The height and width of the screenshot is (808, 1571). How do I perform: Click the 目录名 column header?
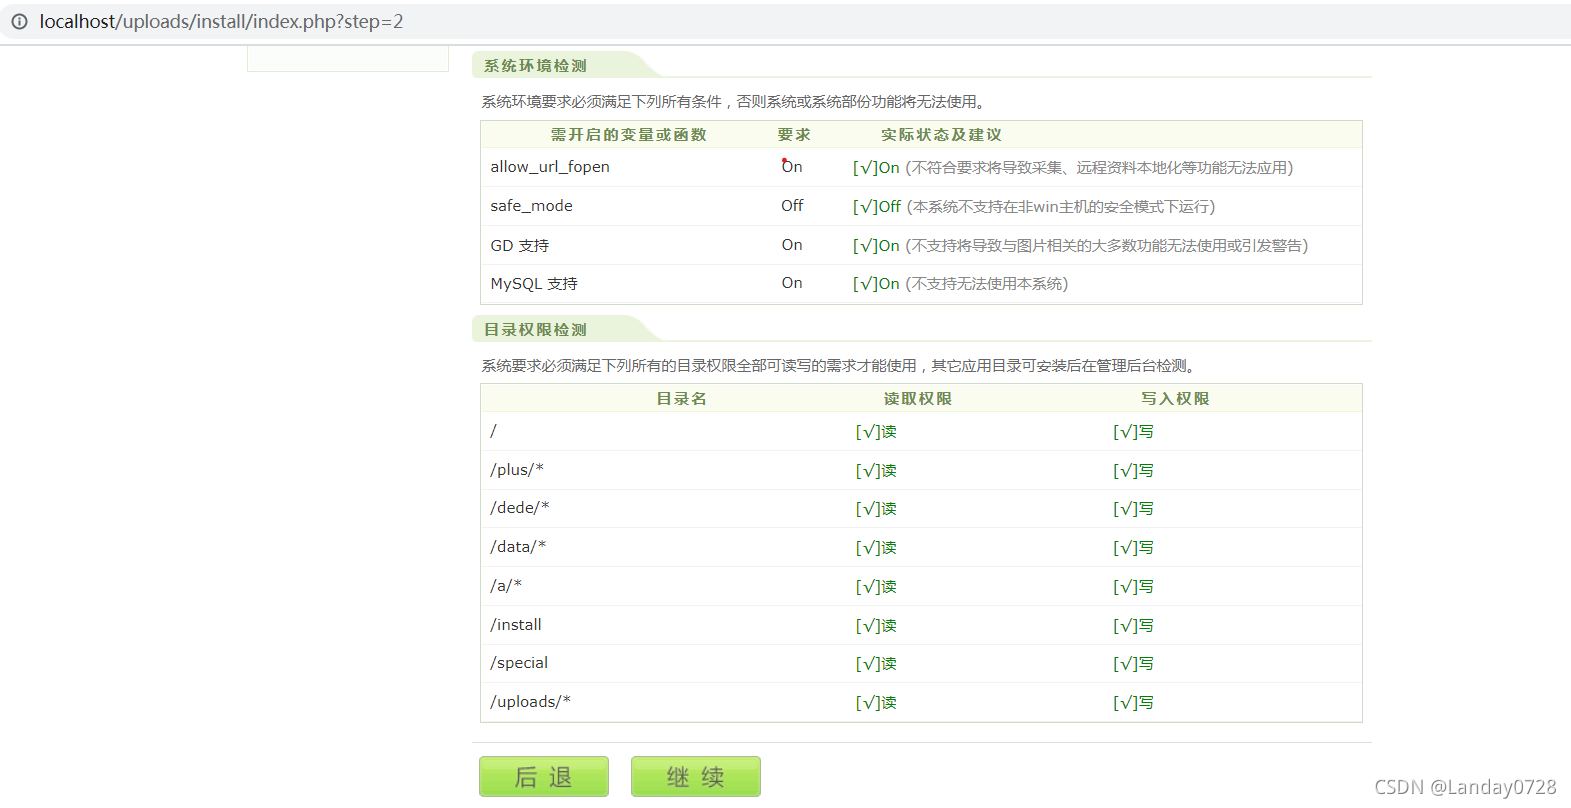pos(681,399)
